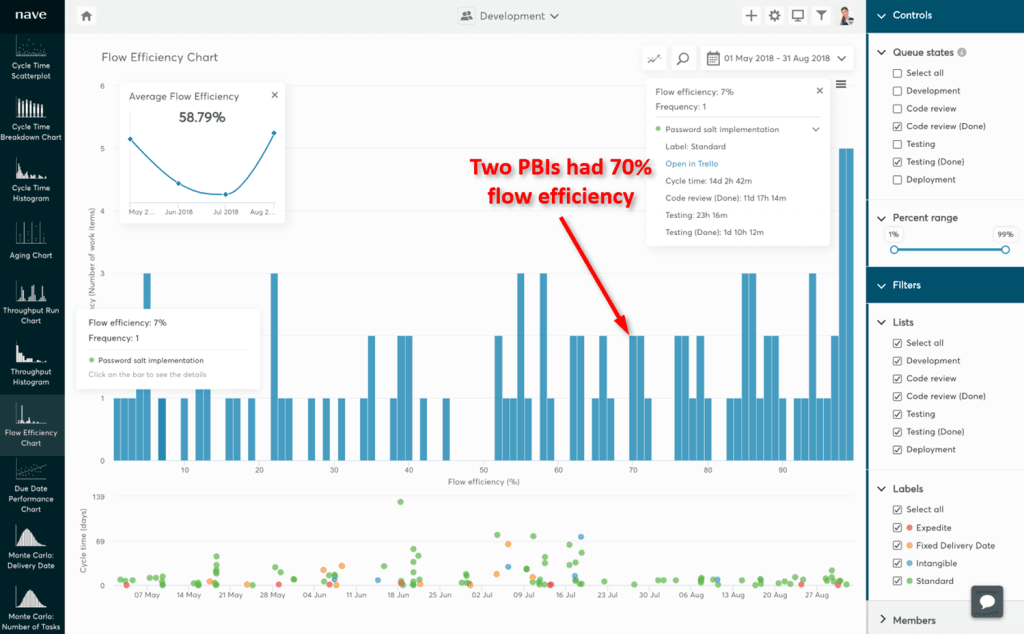Open the date range dropdown
1024x634 pixels.
(778, 59)
